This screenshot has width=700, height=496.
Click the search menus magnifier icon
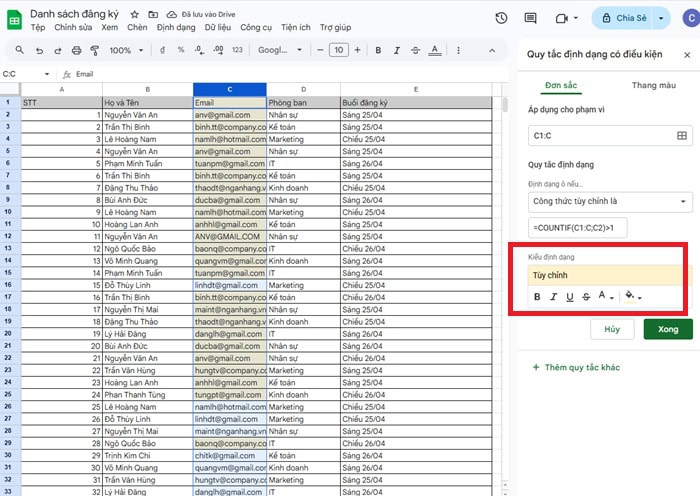[x=19, y=50]
